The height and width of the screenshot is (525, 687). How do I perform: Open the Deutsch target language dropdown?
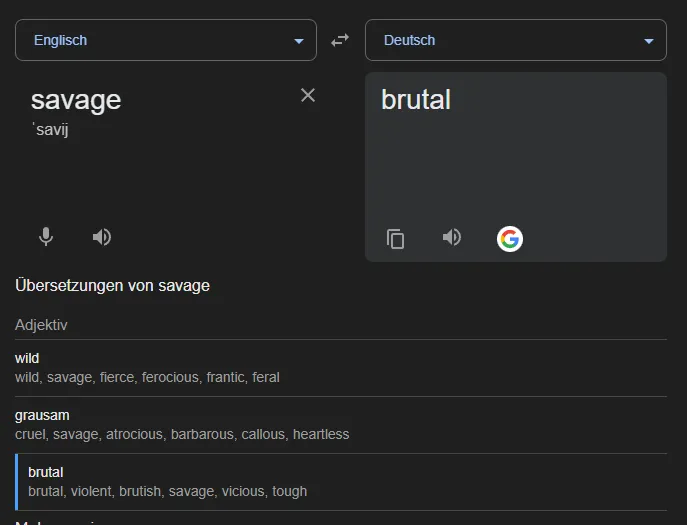[516, 40]
